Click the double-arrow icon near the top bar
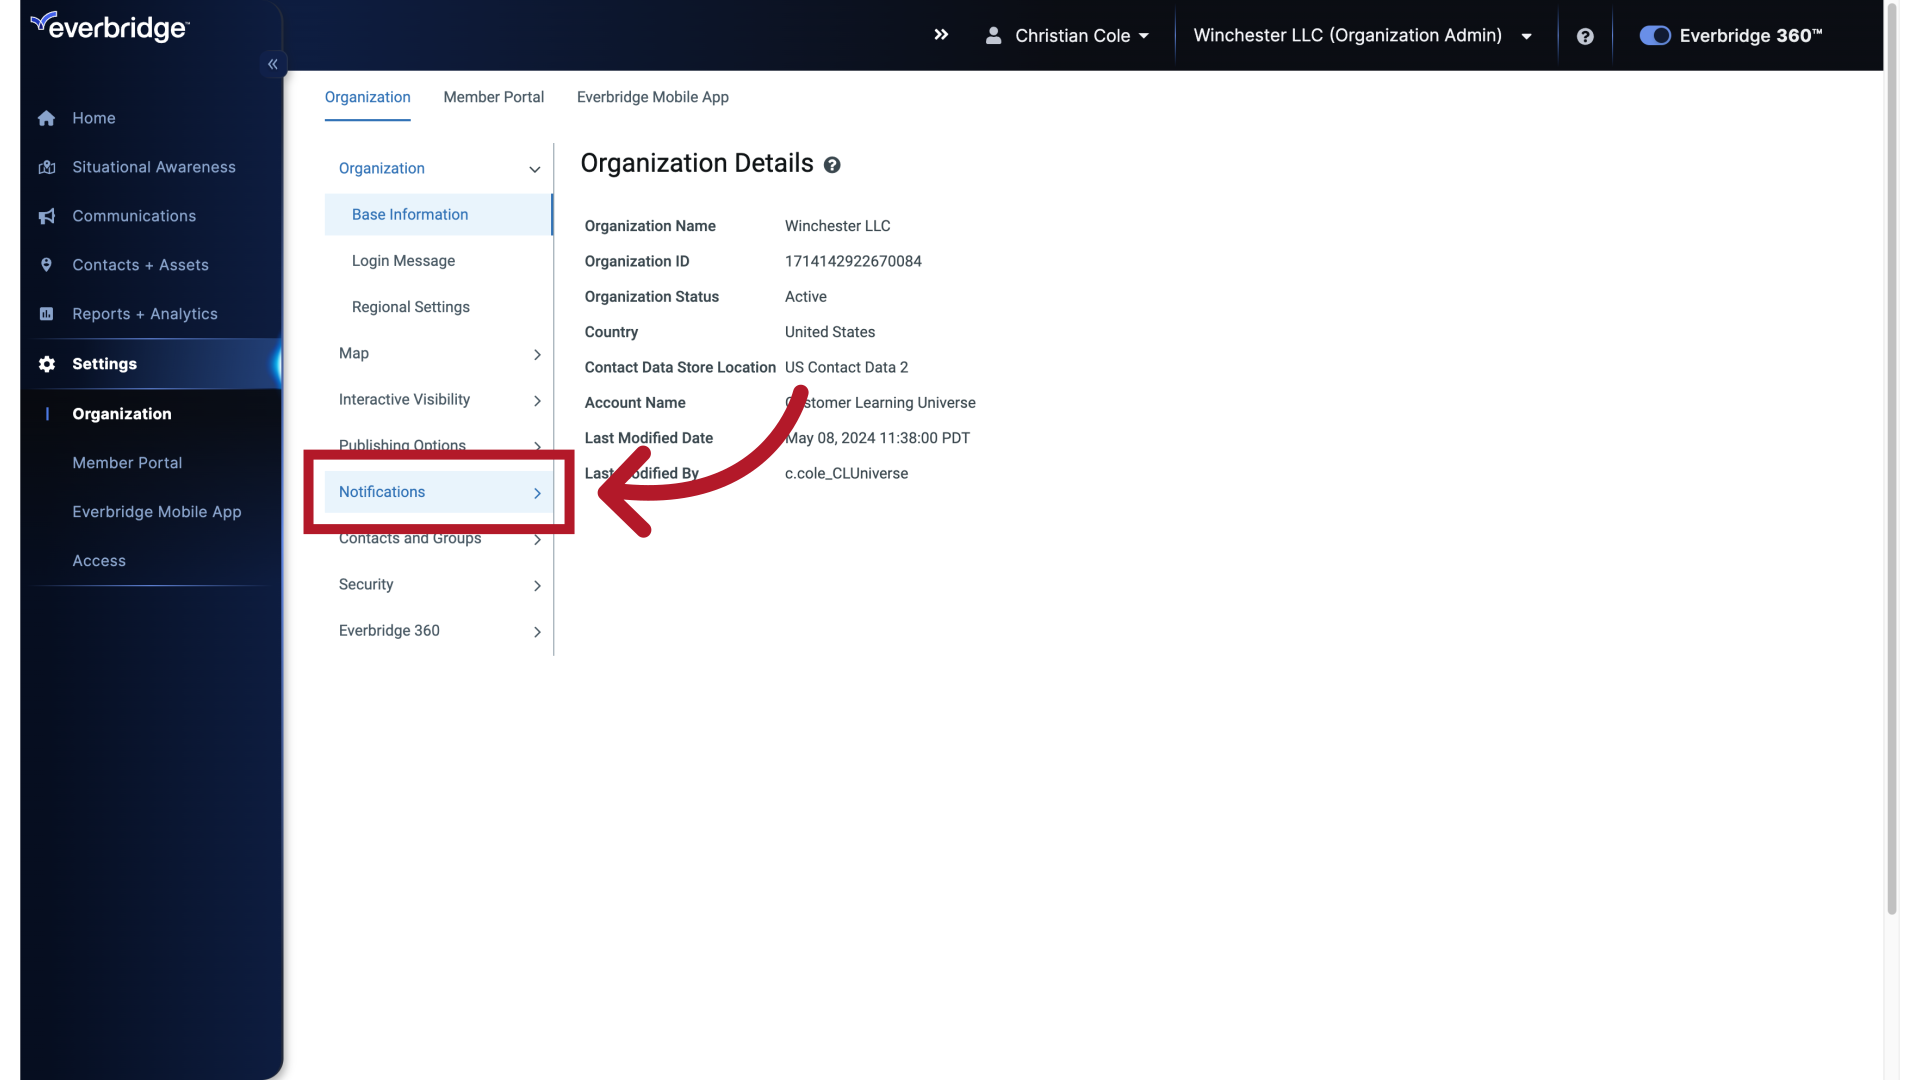The width and height of the screenshot is (1920, 1080). (x=941, y=34)
